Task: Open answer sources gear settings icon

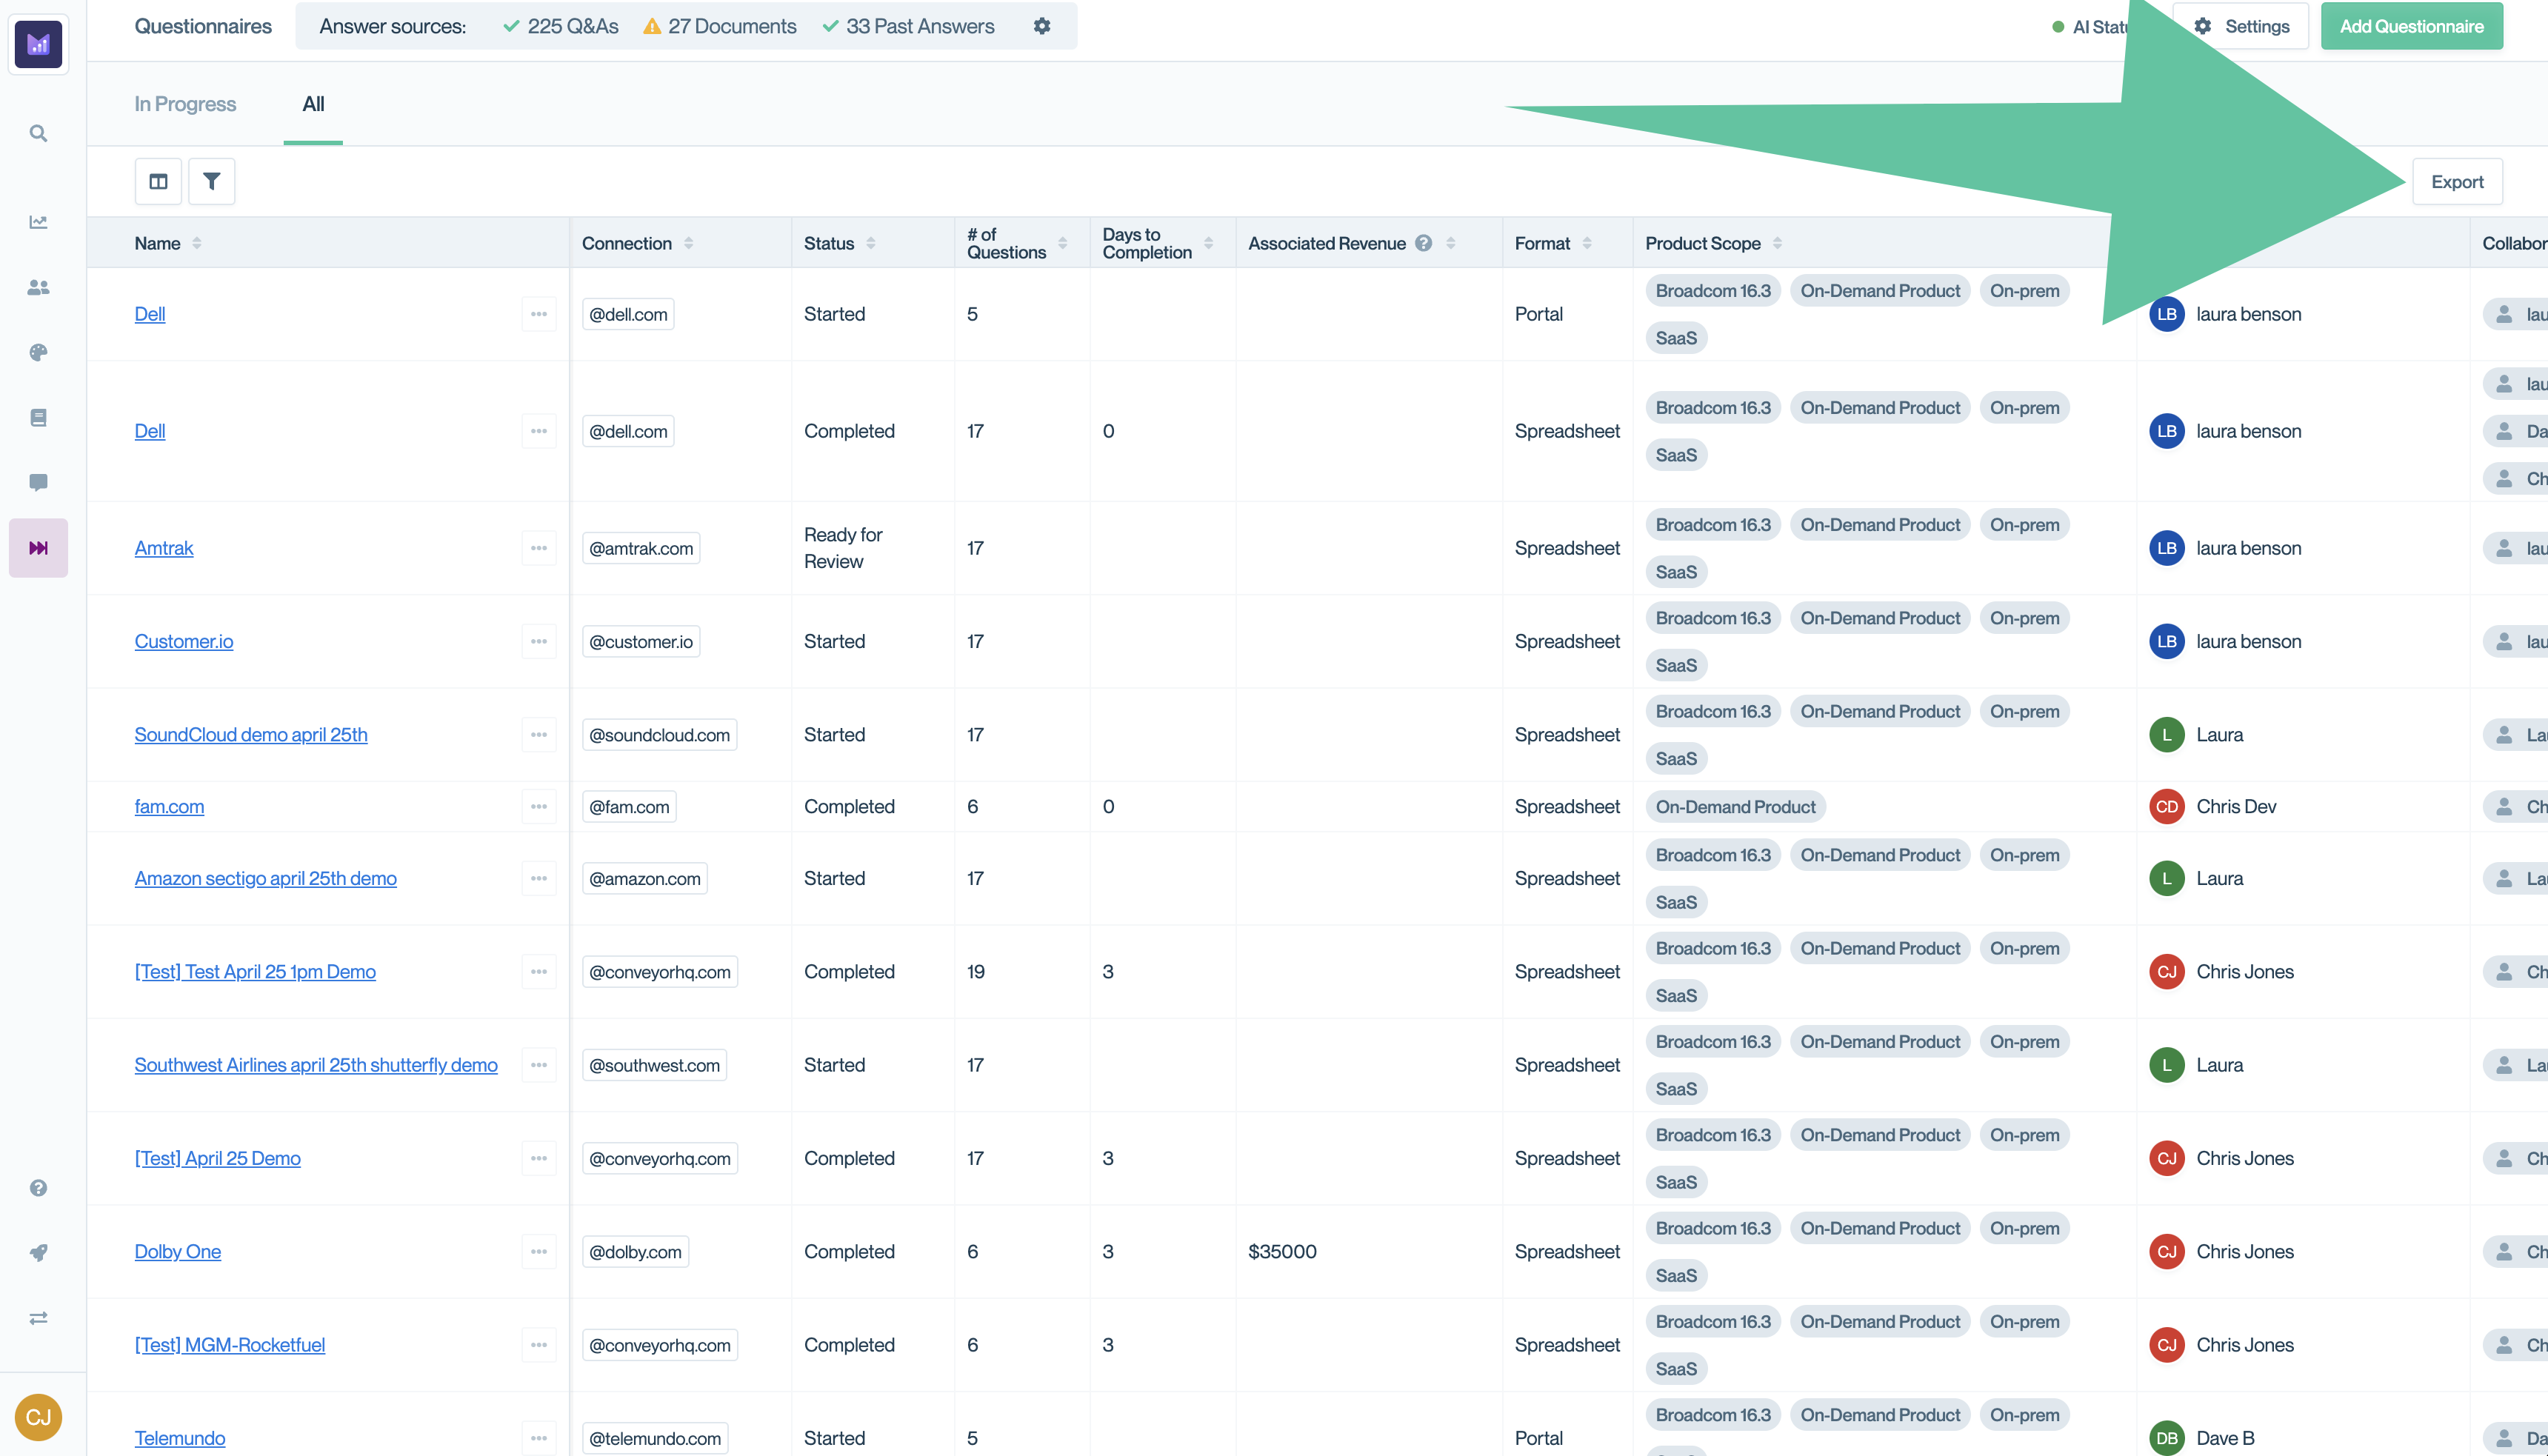Action: pos(1041,26)
